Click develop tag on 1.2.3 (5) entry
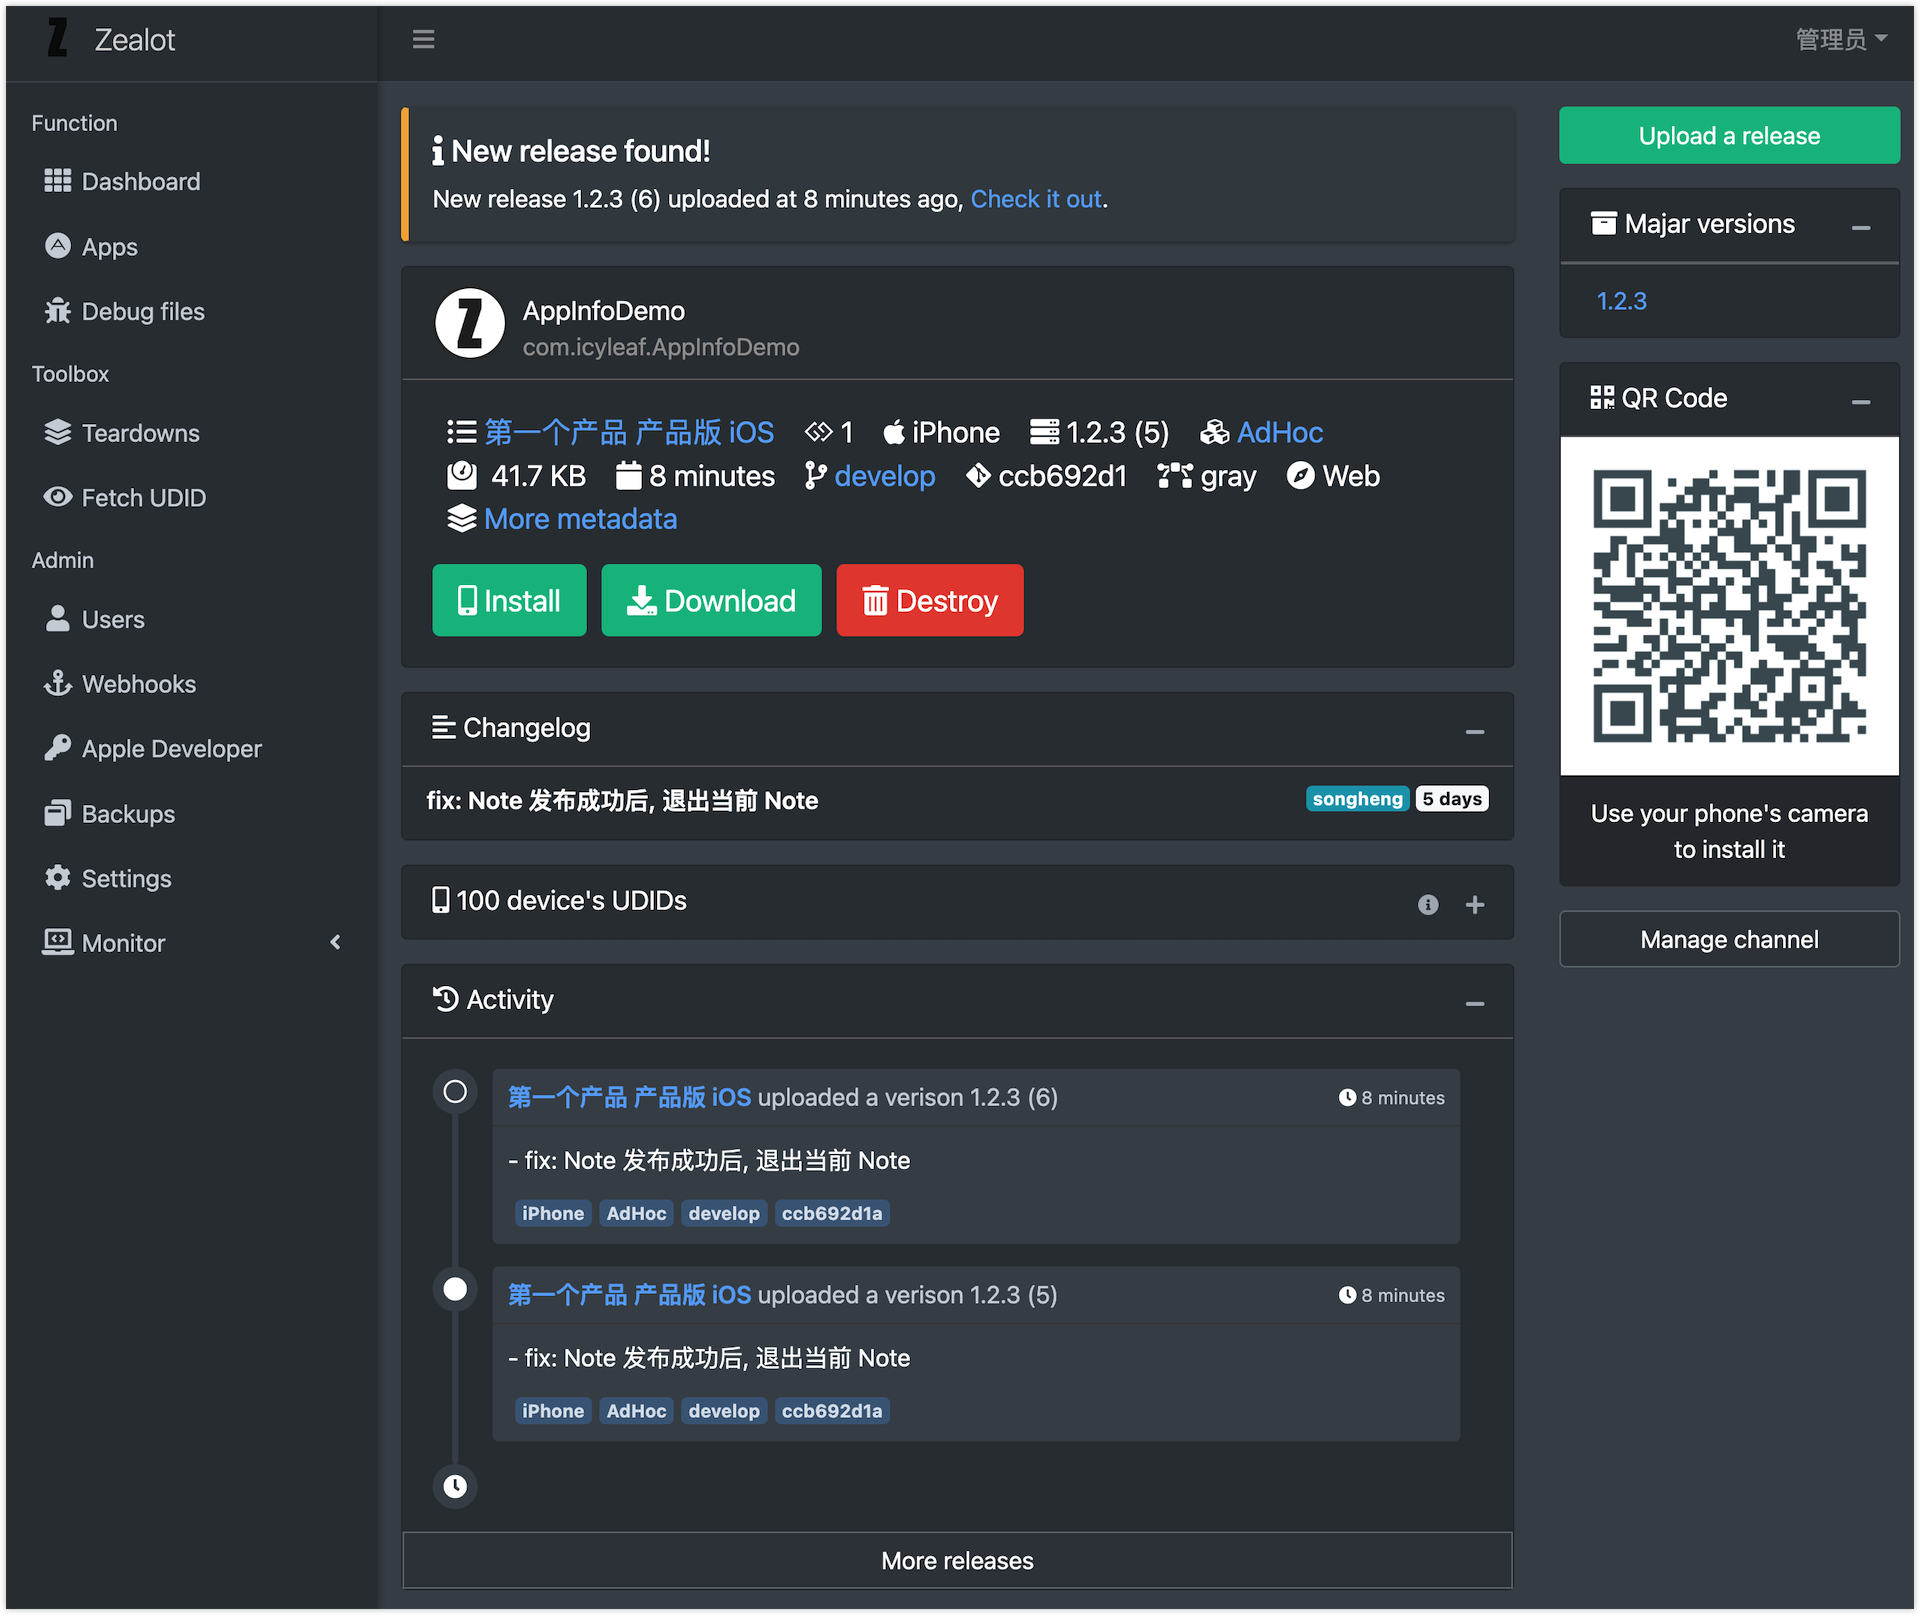This screenshot has width=1920, height=1615. [724, 1411]
